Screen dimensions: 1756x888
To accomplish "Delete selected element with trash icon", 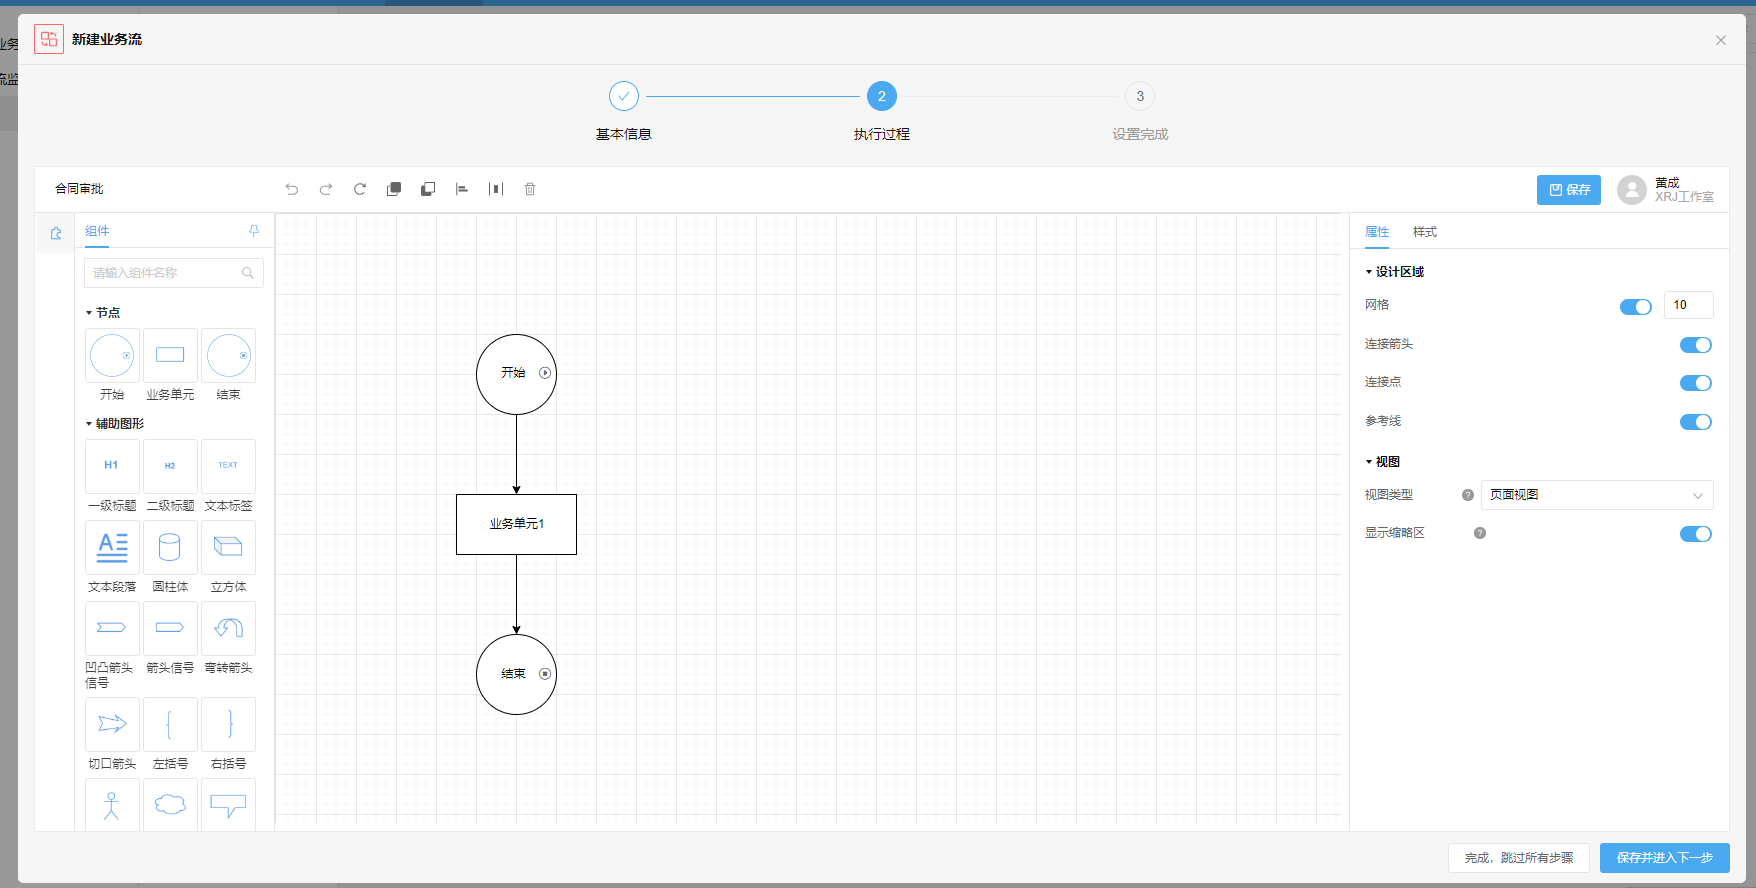I will coord(530,189).
